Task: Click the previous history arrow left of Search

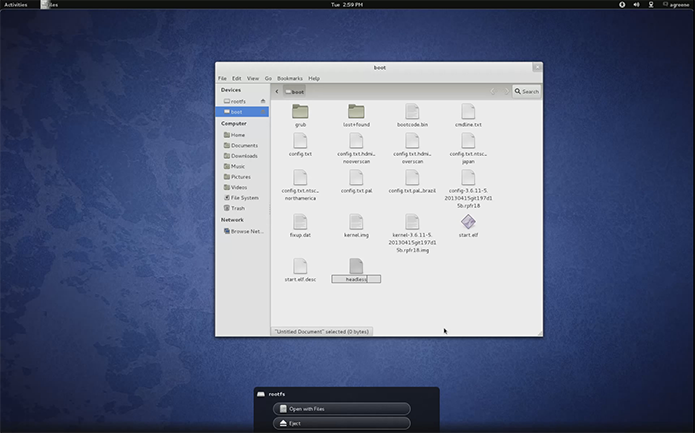Action: pyautogui.click(x=492, y=91)
